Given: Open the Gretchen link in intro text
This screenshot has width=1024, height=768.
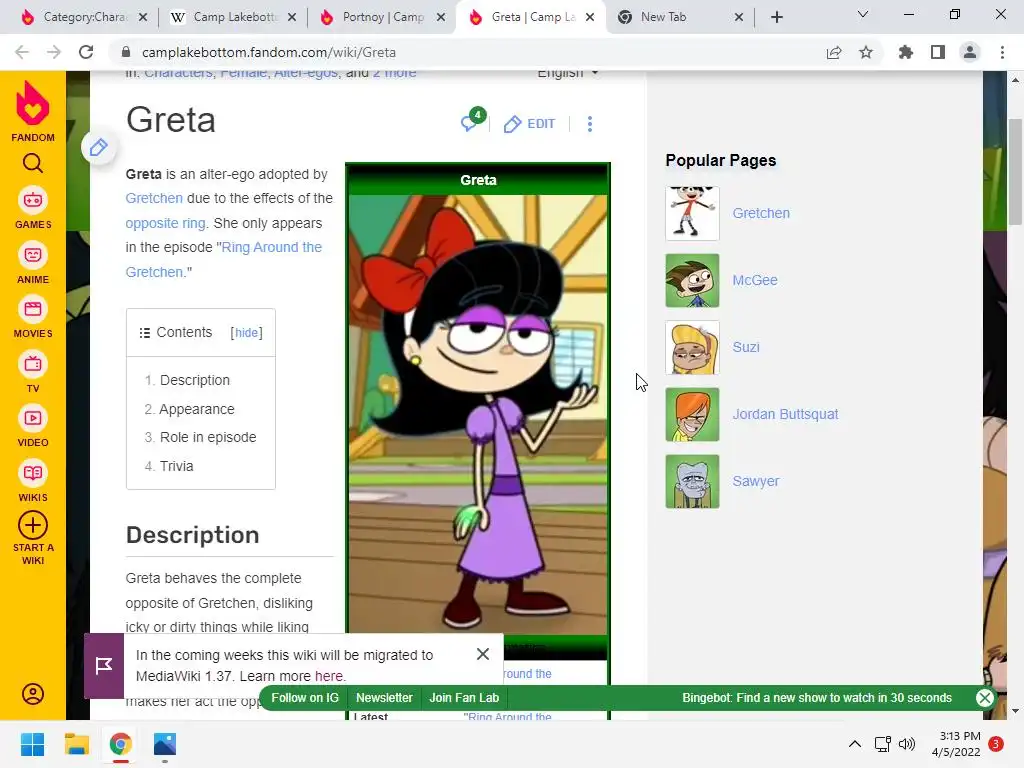Looking at the screenshot, I should coord(154,198).
